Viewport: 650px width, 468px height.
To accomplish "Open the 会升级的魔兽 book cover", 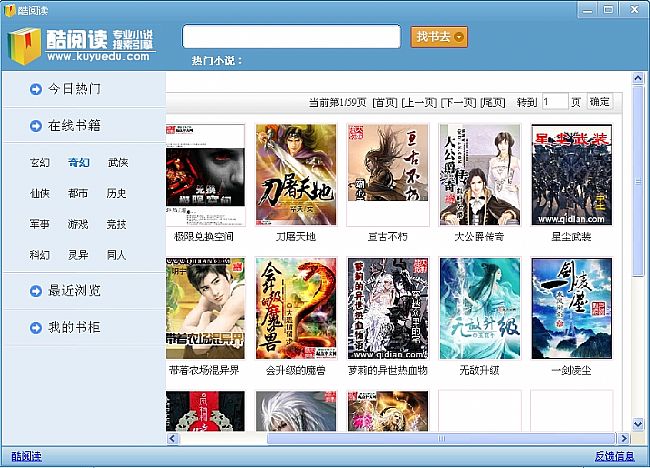I will pos(296,308).
